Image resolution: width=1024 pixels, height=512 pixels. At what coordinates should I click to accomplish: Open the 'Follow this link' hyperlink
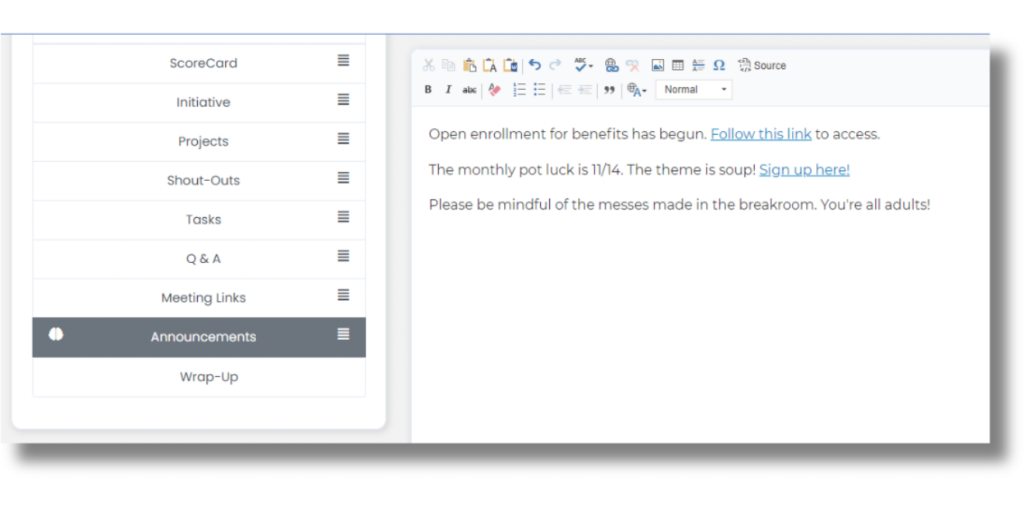(760, 134)
